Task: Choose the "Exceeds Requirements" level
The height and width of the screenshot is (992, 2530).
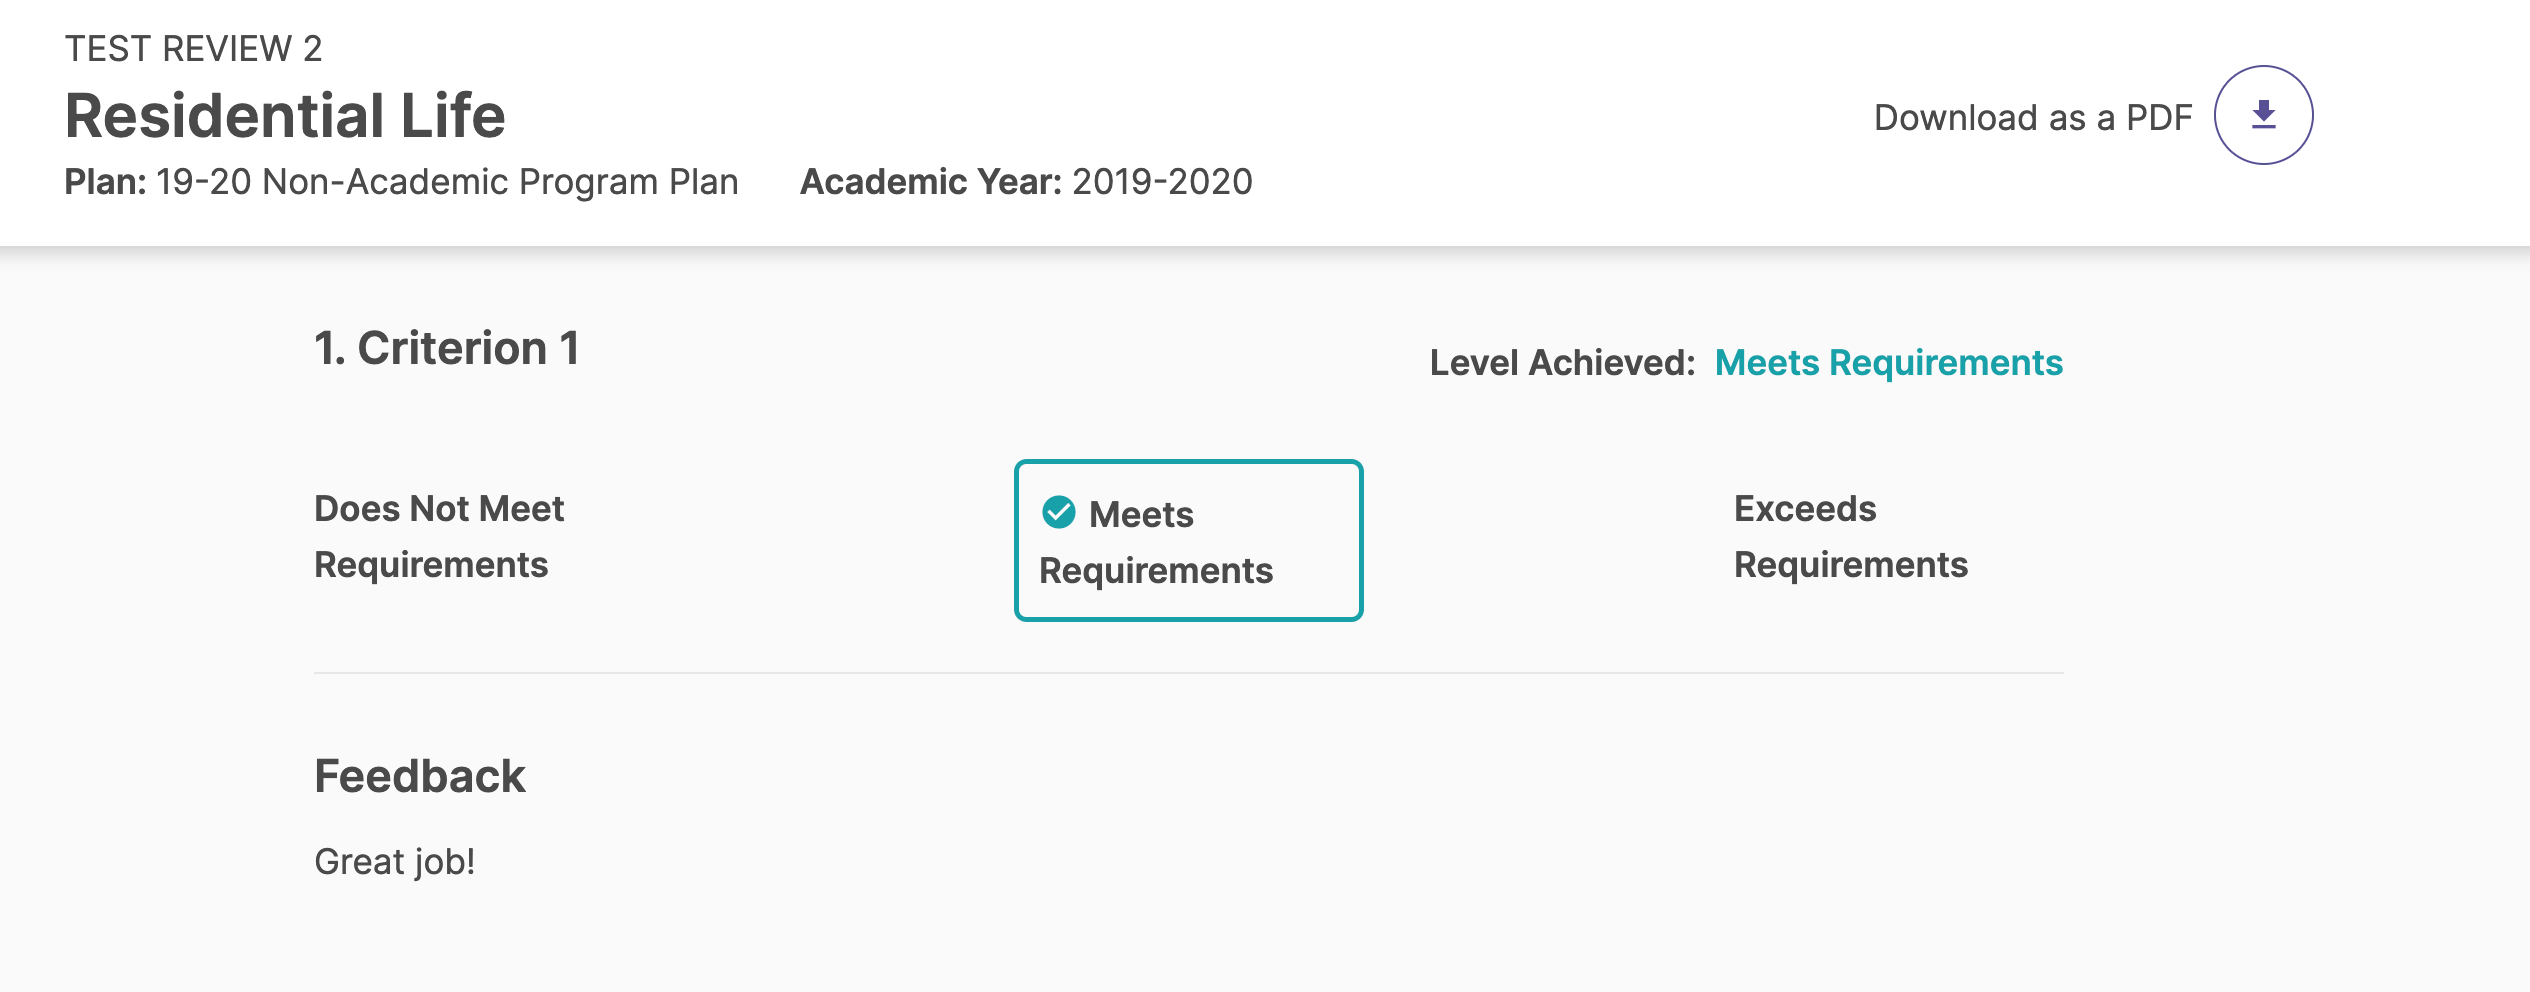Action: point(1850,536)
